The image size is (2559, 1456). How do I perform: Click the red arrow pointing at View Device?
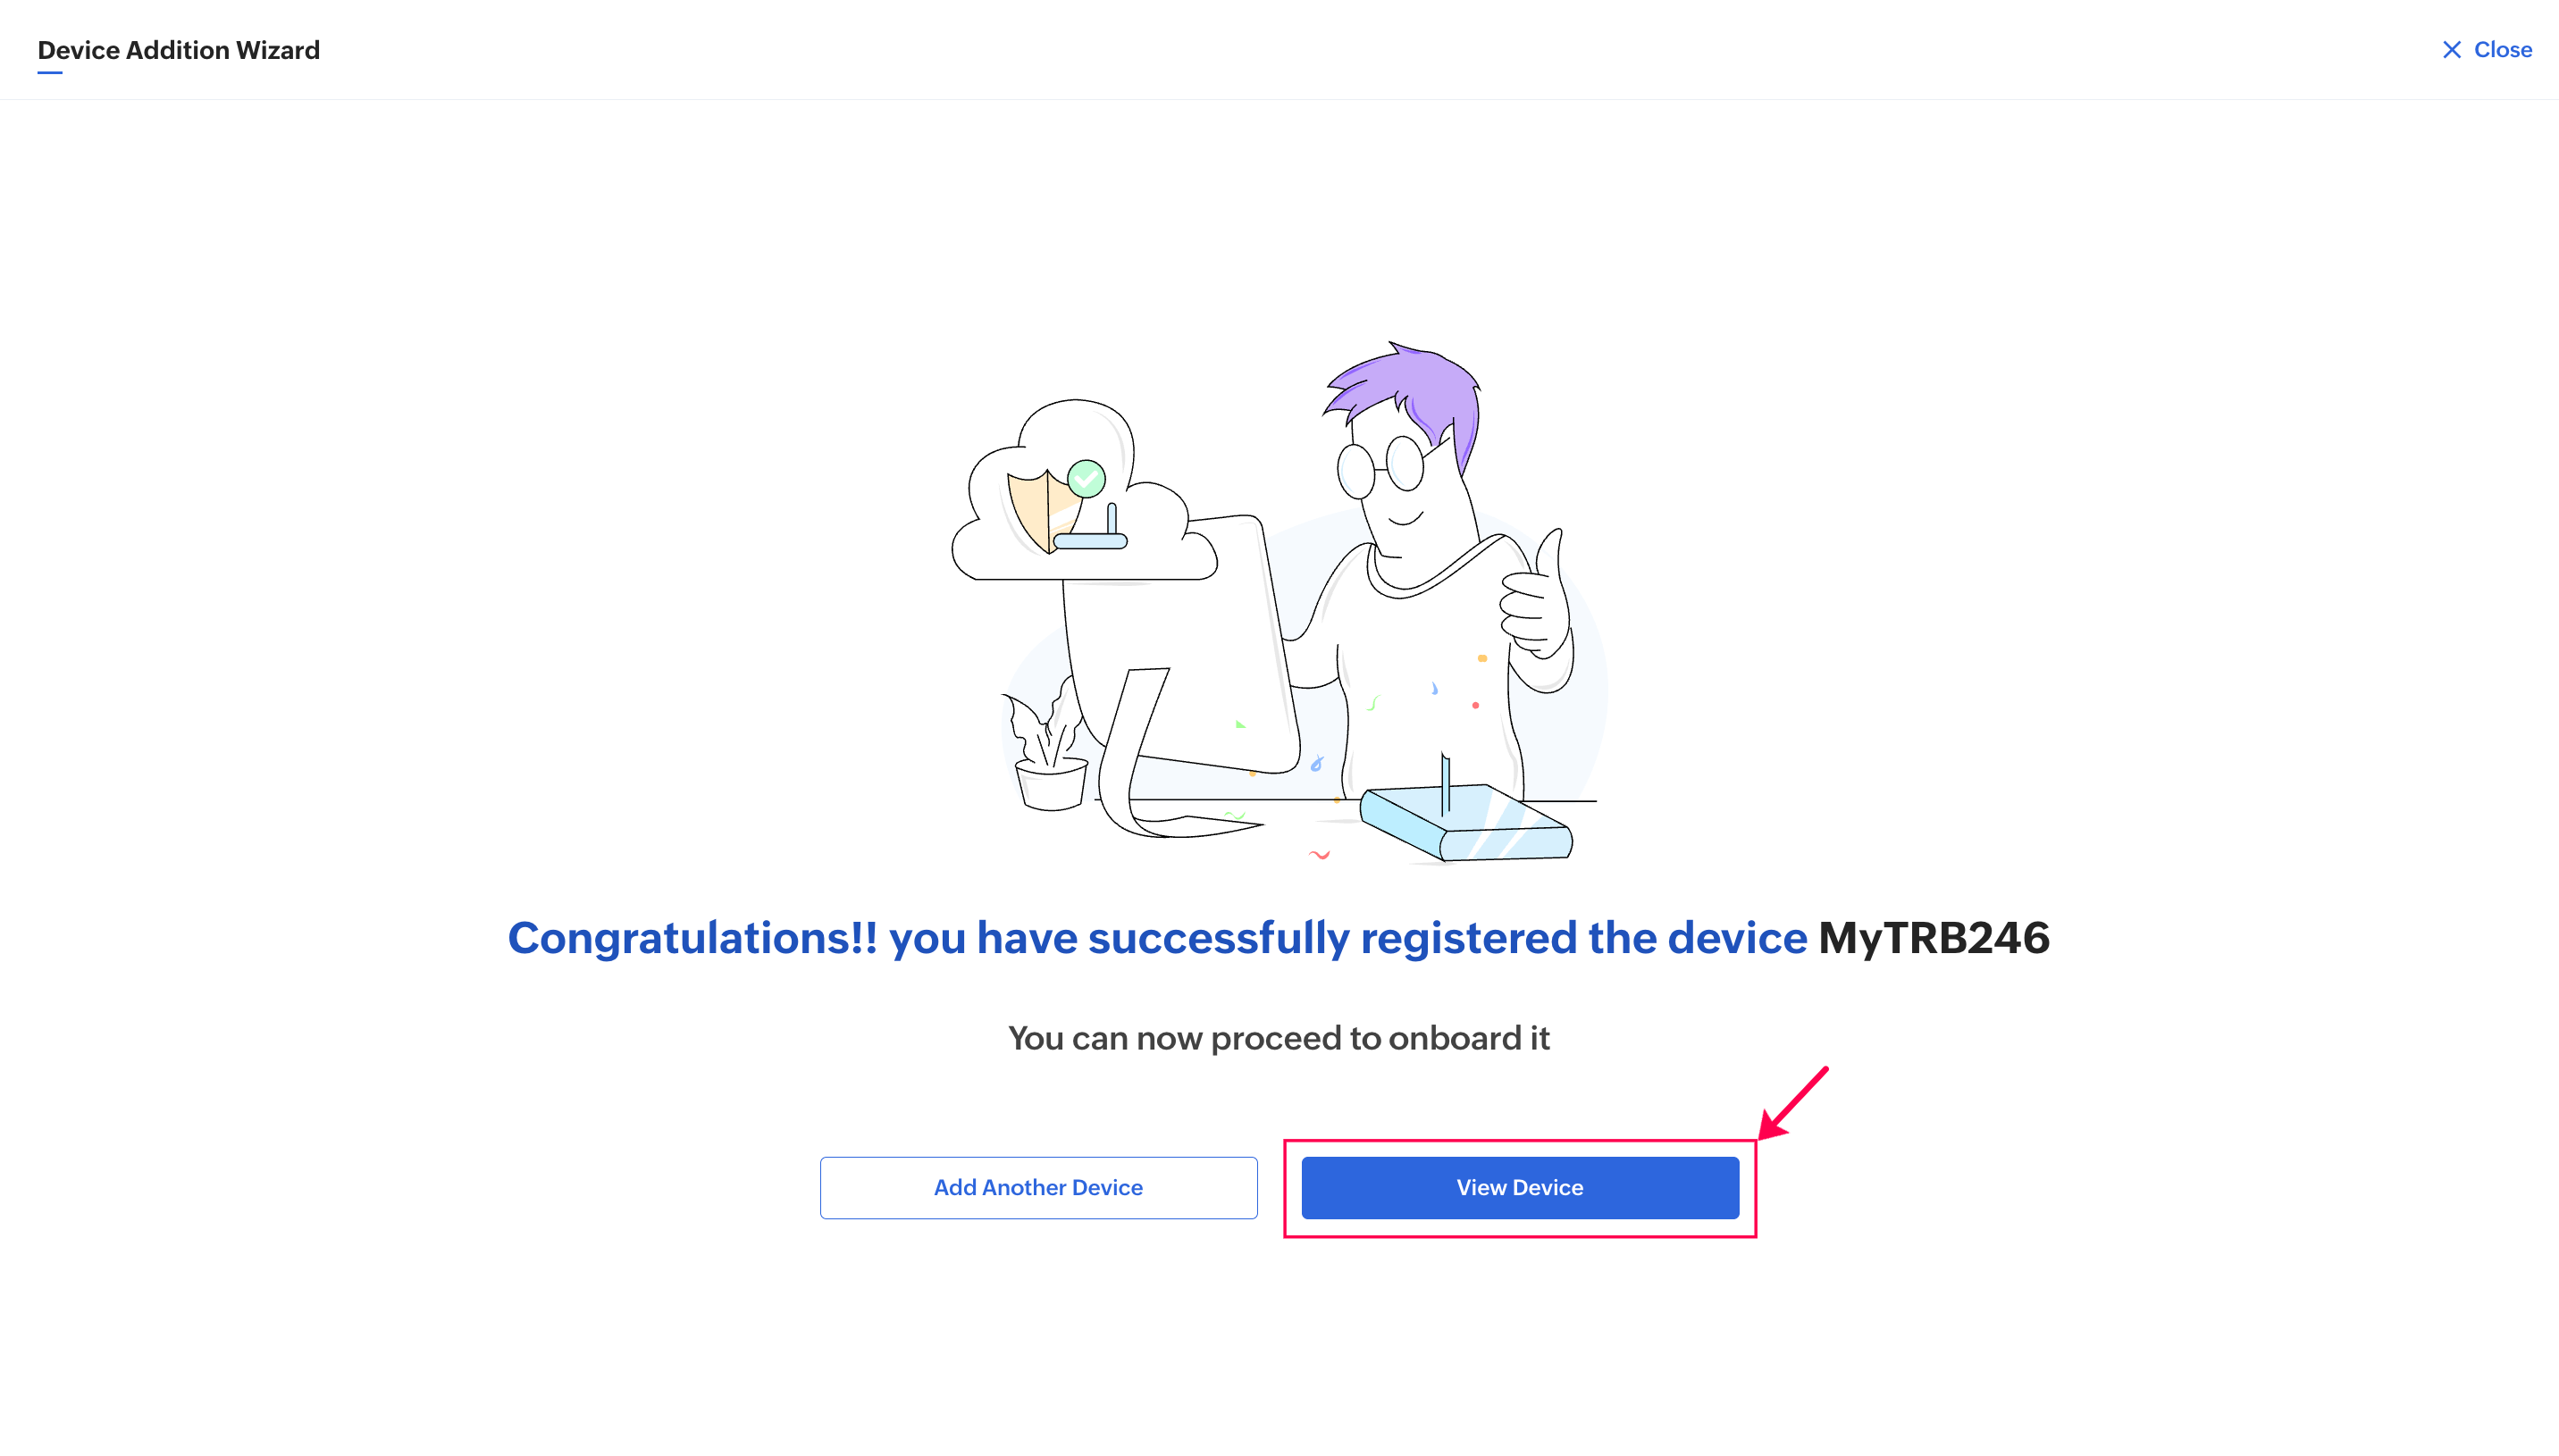coord(1795,1102)
